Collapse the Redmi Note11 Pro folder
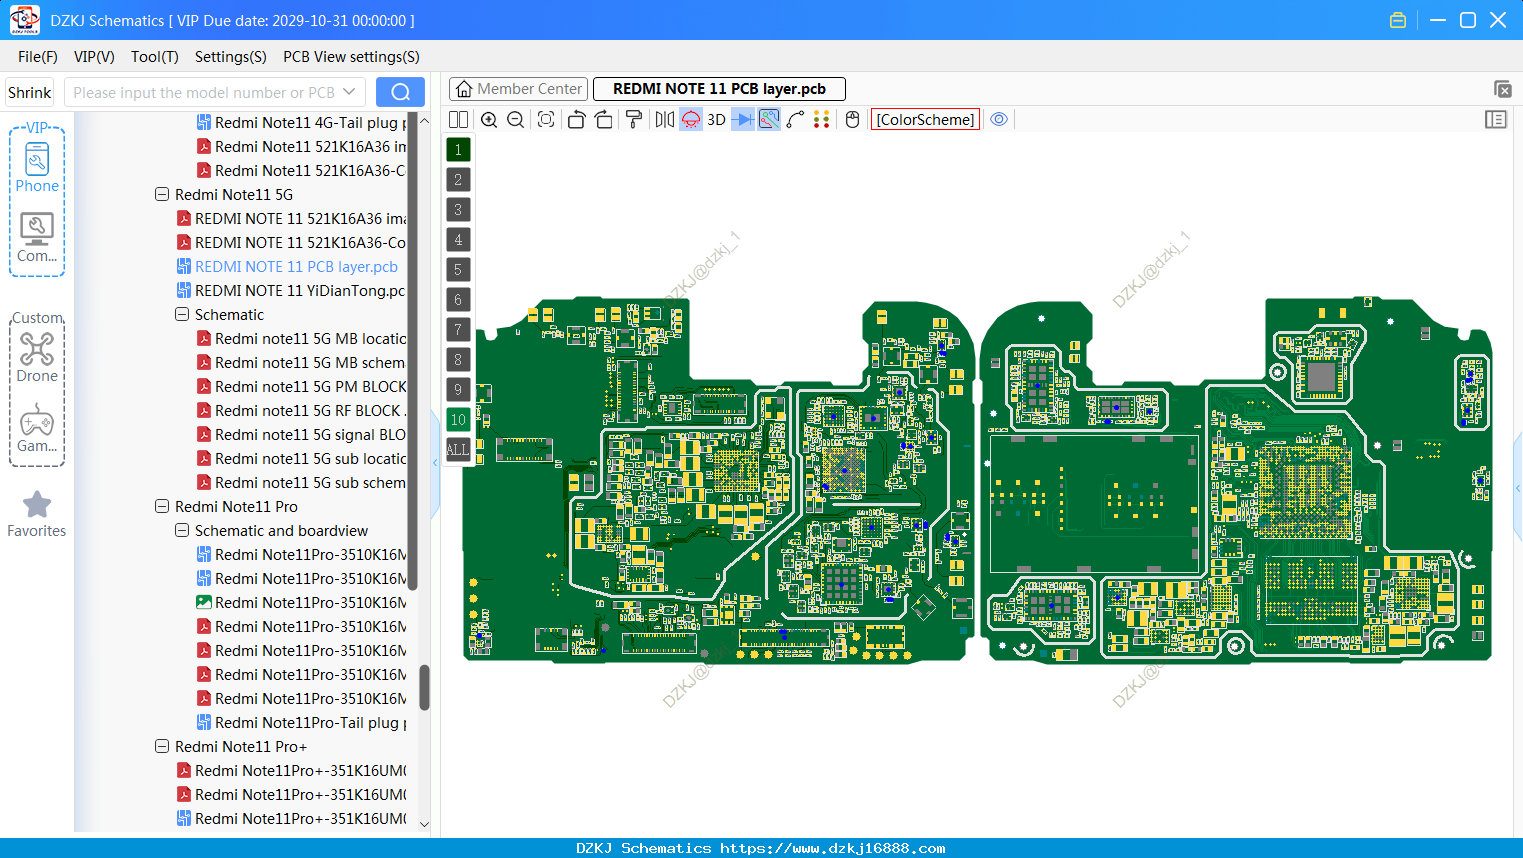The width and height of the screenshot is (1523, 858). tap(162, 506)
